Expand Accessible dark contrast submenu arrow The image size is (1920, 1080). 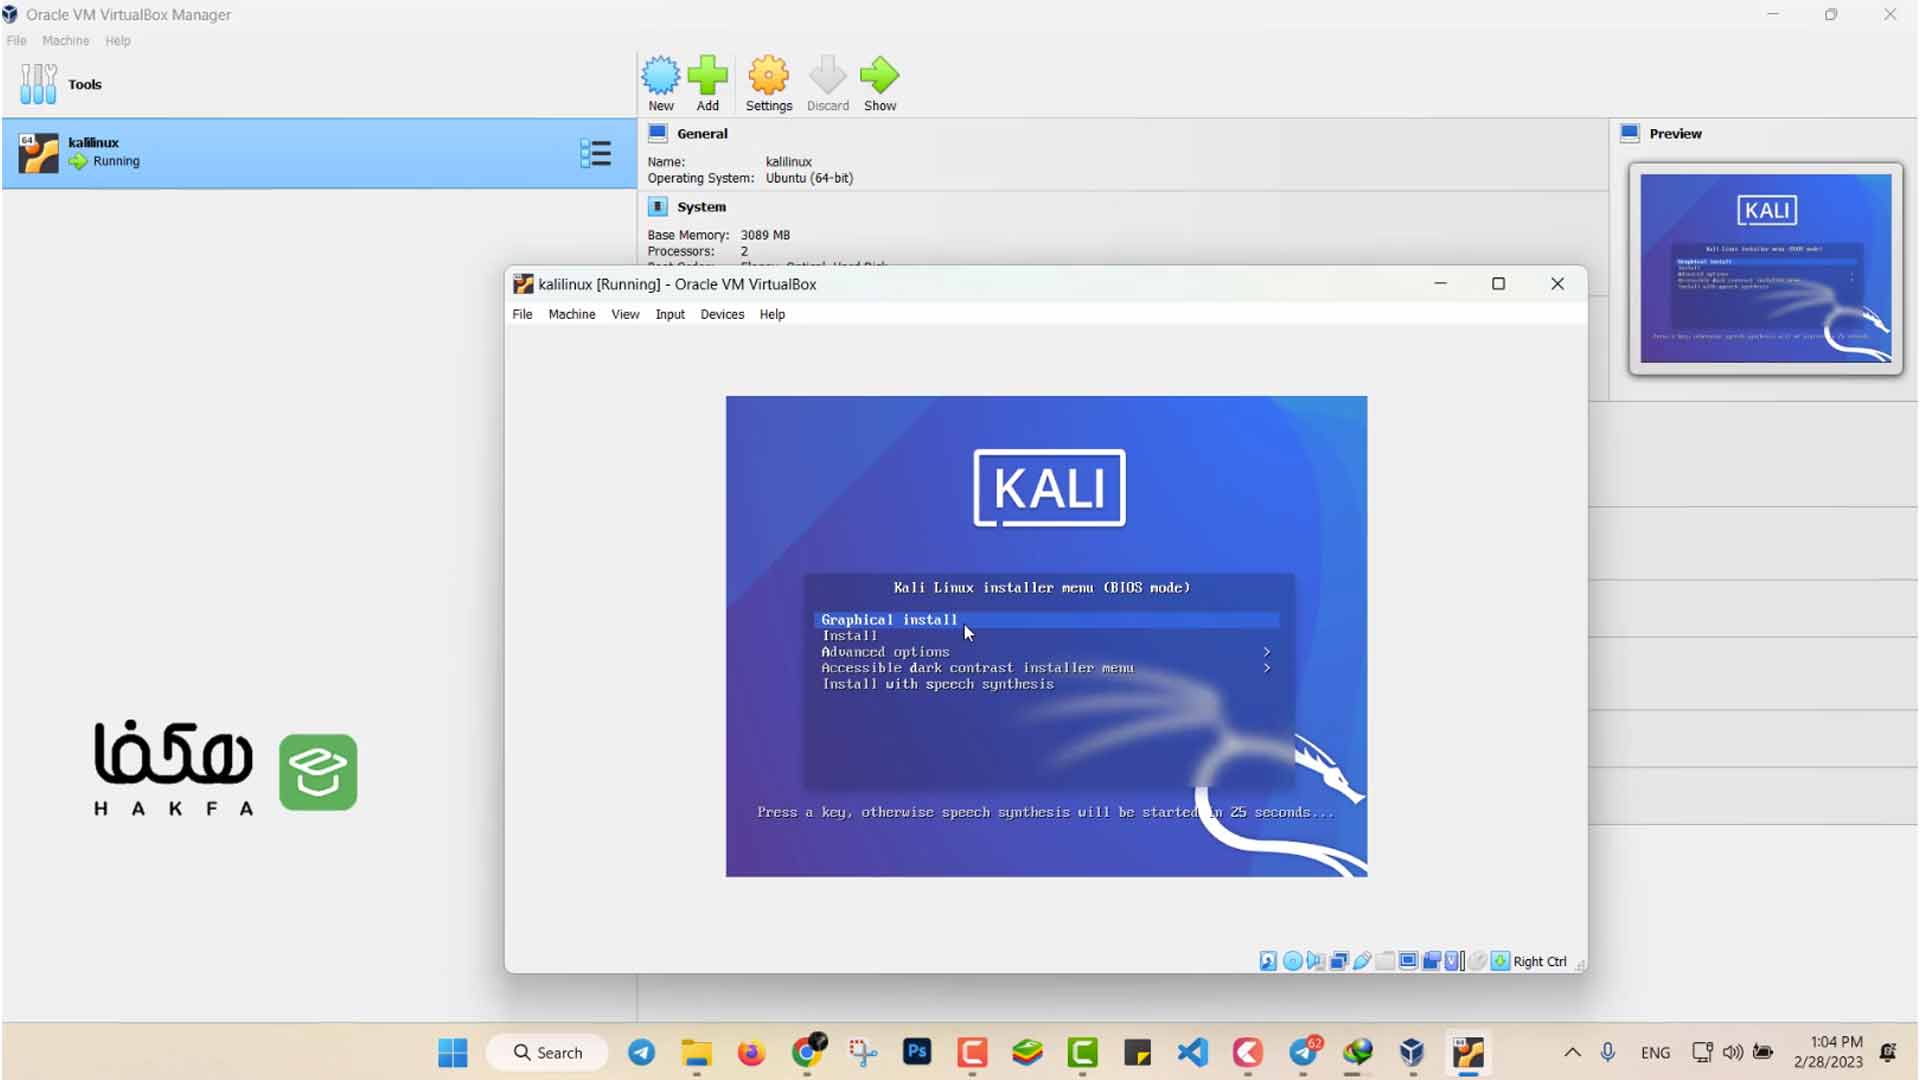(1267, 668)
